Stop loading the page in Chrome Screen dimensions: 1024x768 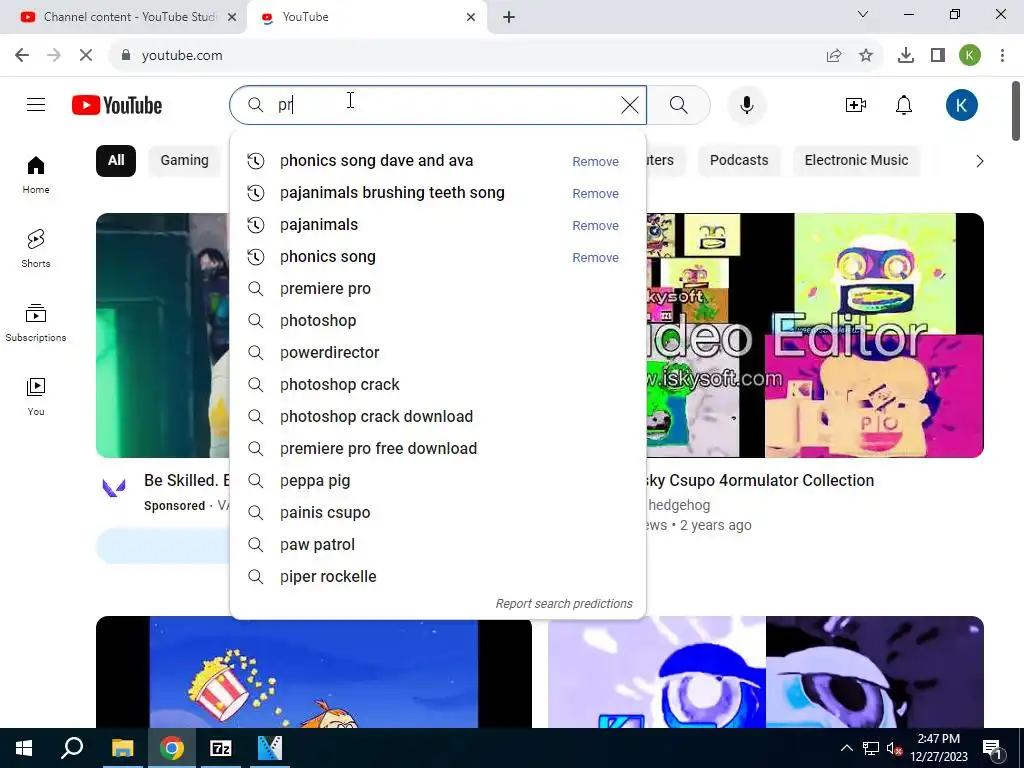tap(86, 56)
